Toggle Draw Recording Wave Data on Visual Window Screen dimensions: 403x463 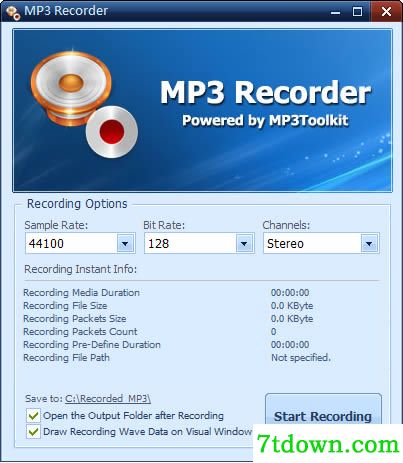coord(33,432)
